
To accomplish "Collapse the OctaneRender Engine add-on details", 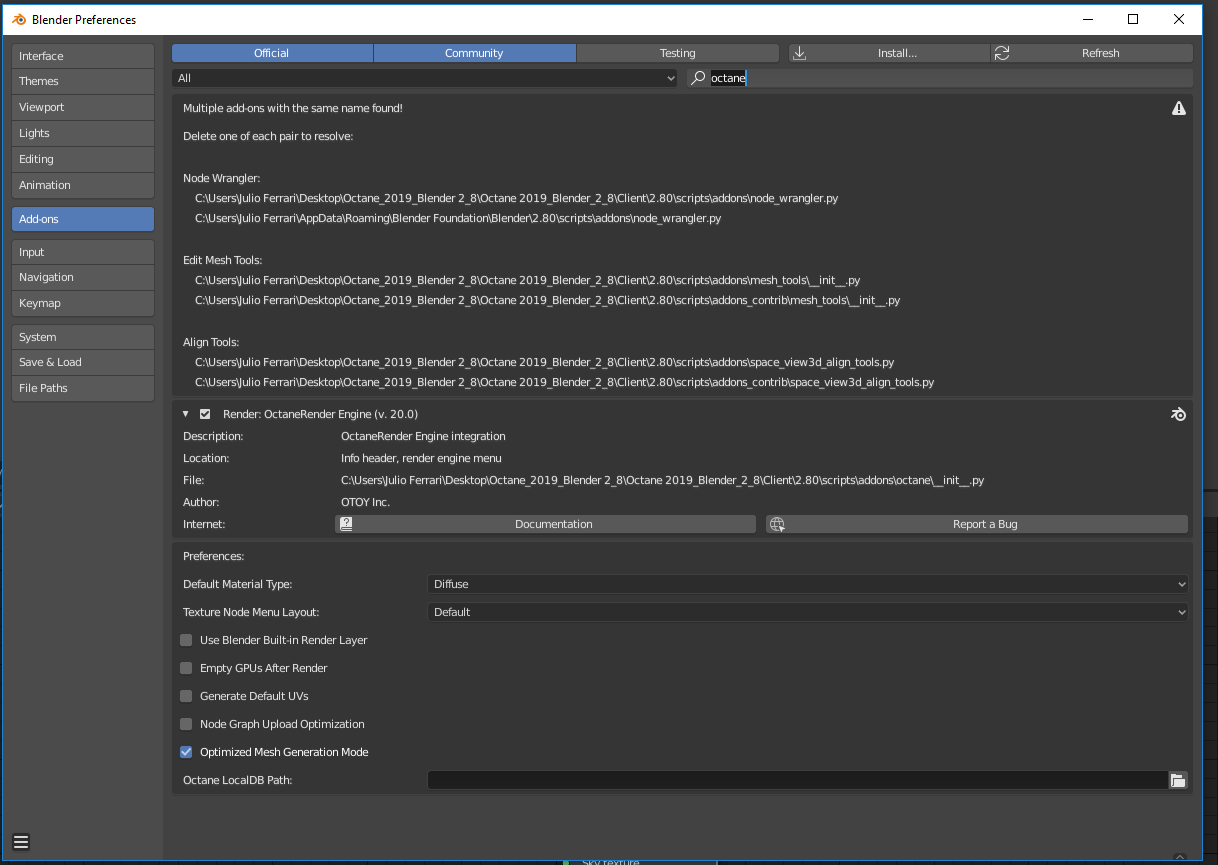I will tap(185, 414).
